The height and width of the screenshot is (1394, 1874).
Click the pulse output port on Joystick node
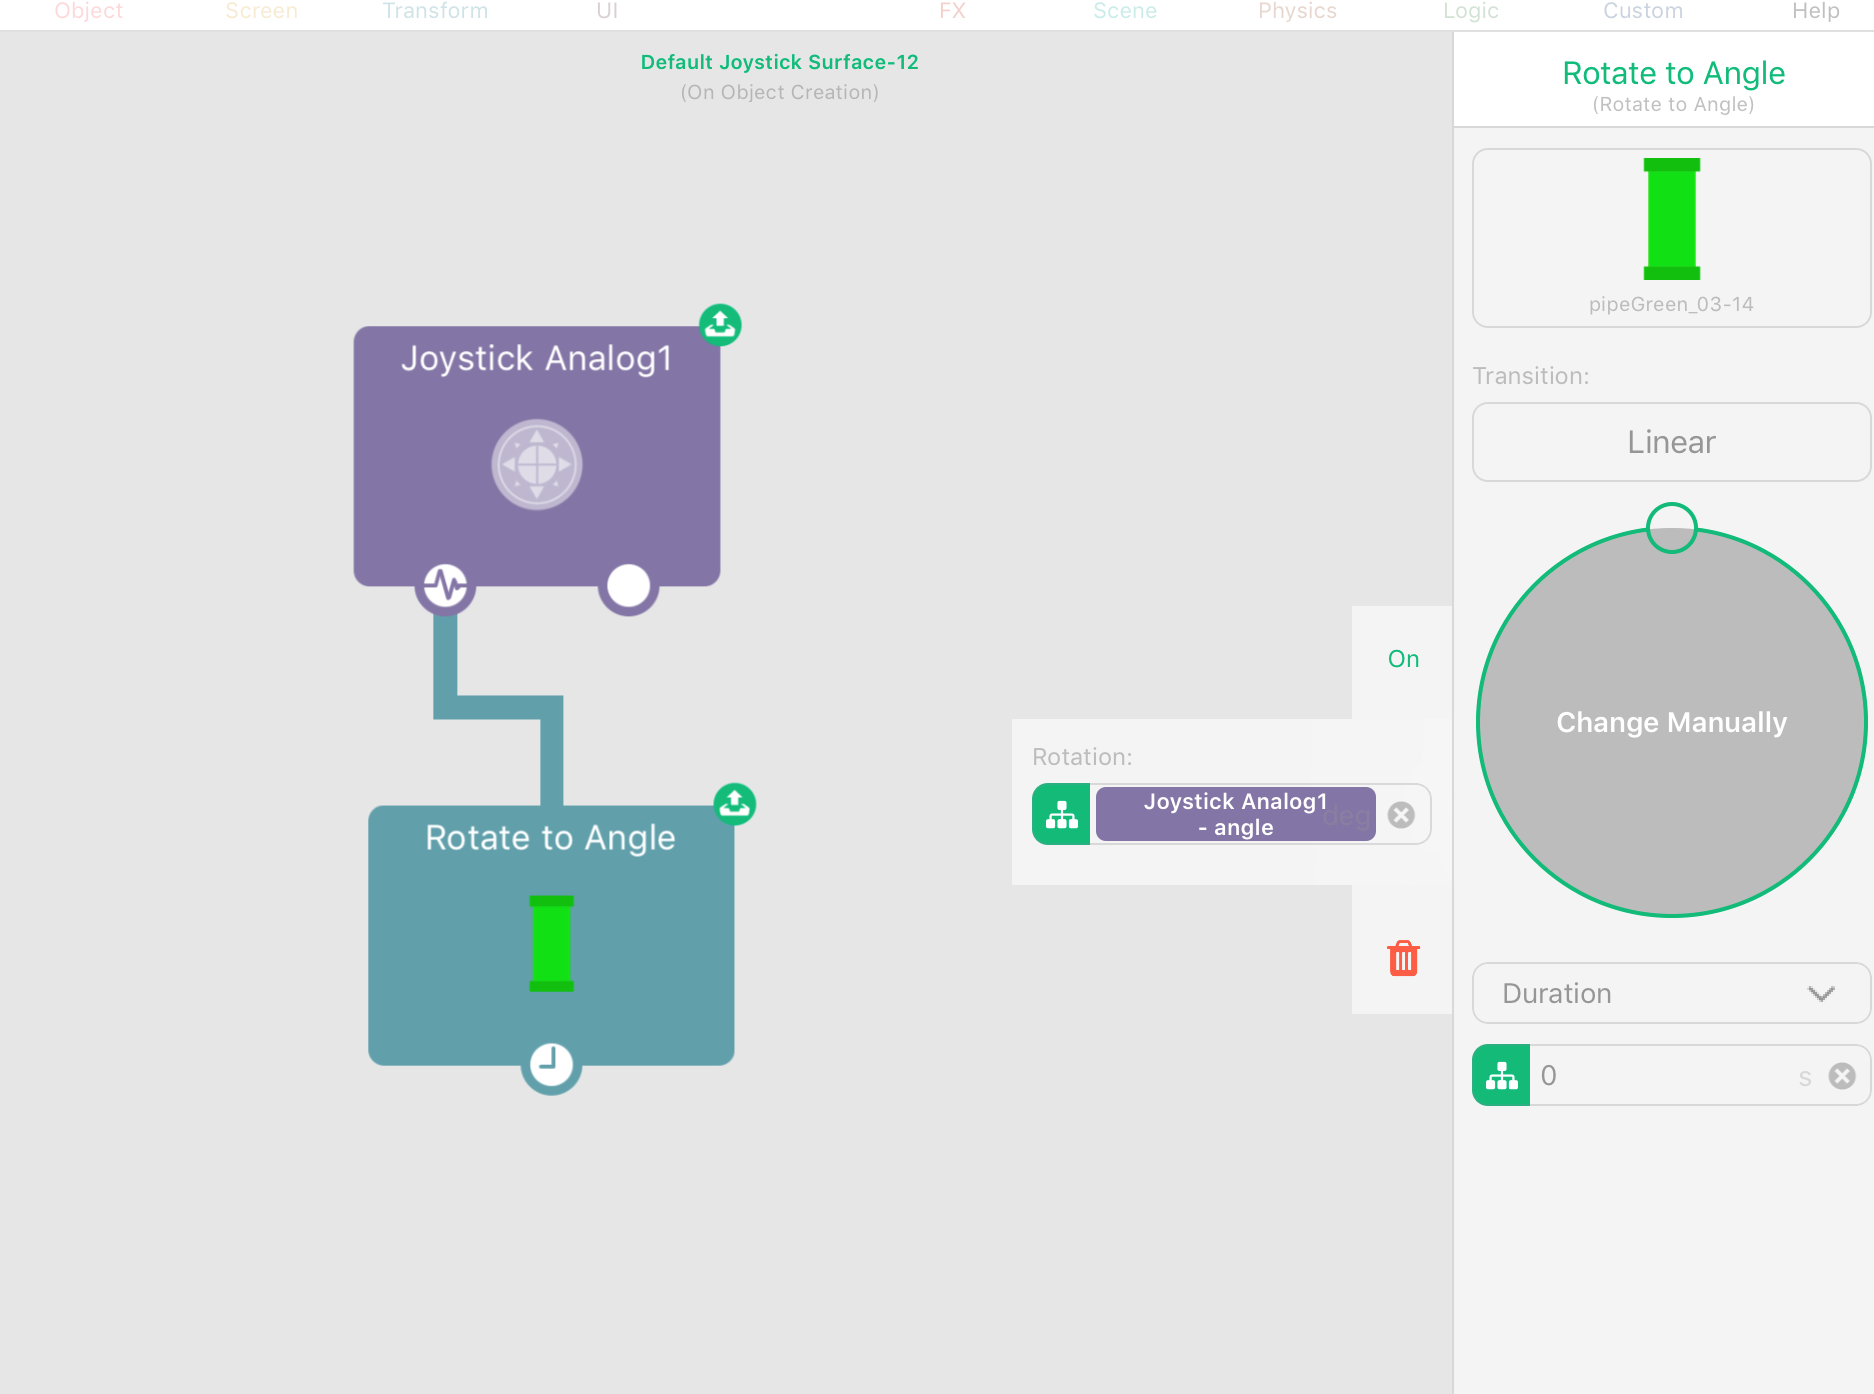click(x=445, y=586)
